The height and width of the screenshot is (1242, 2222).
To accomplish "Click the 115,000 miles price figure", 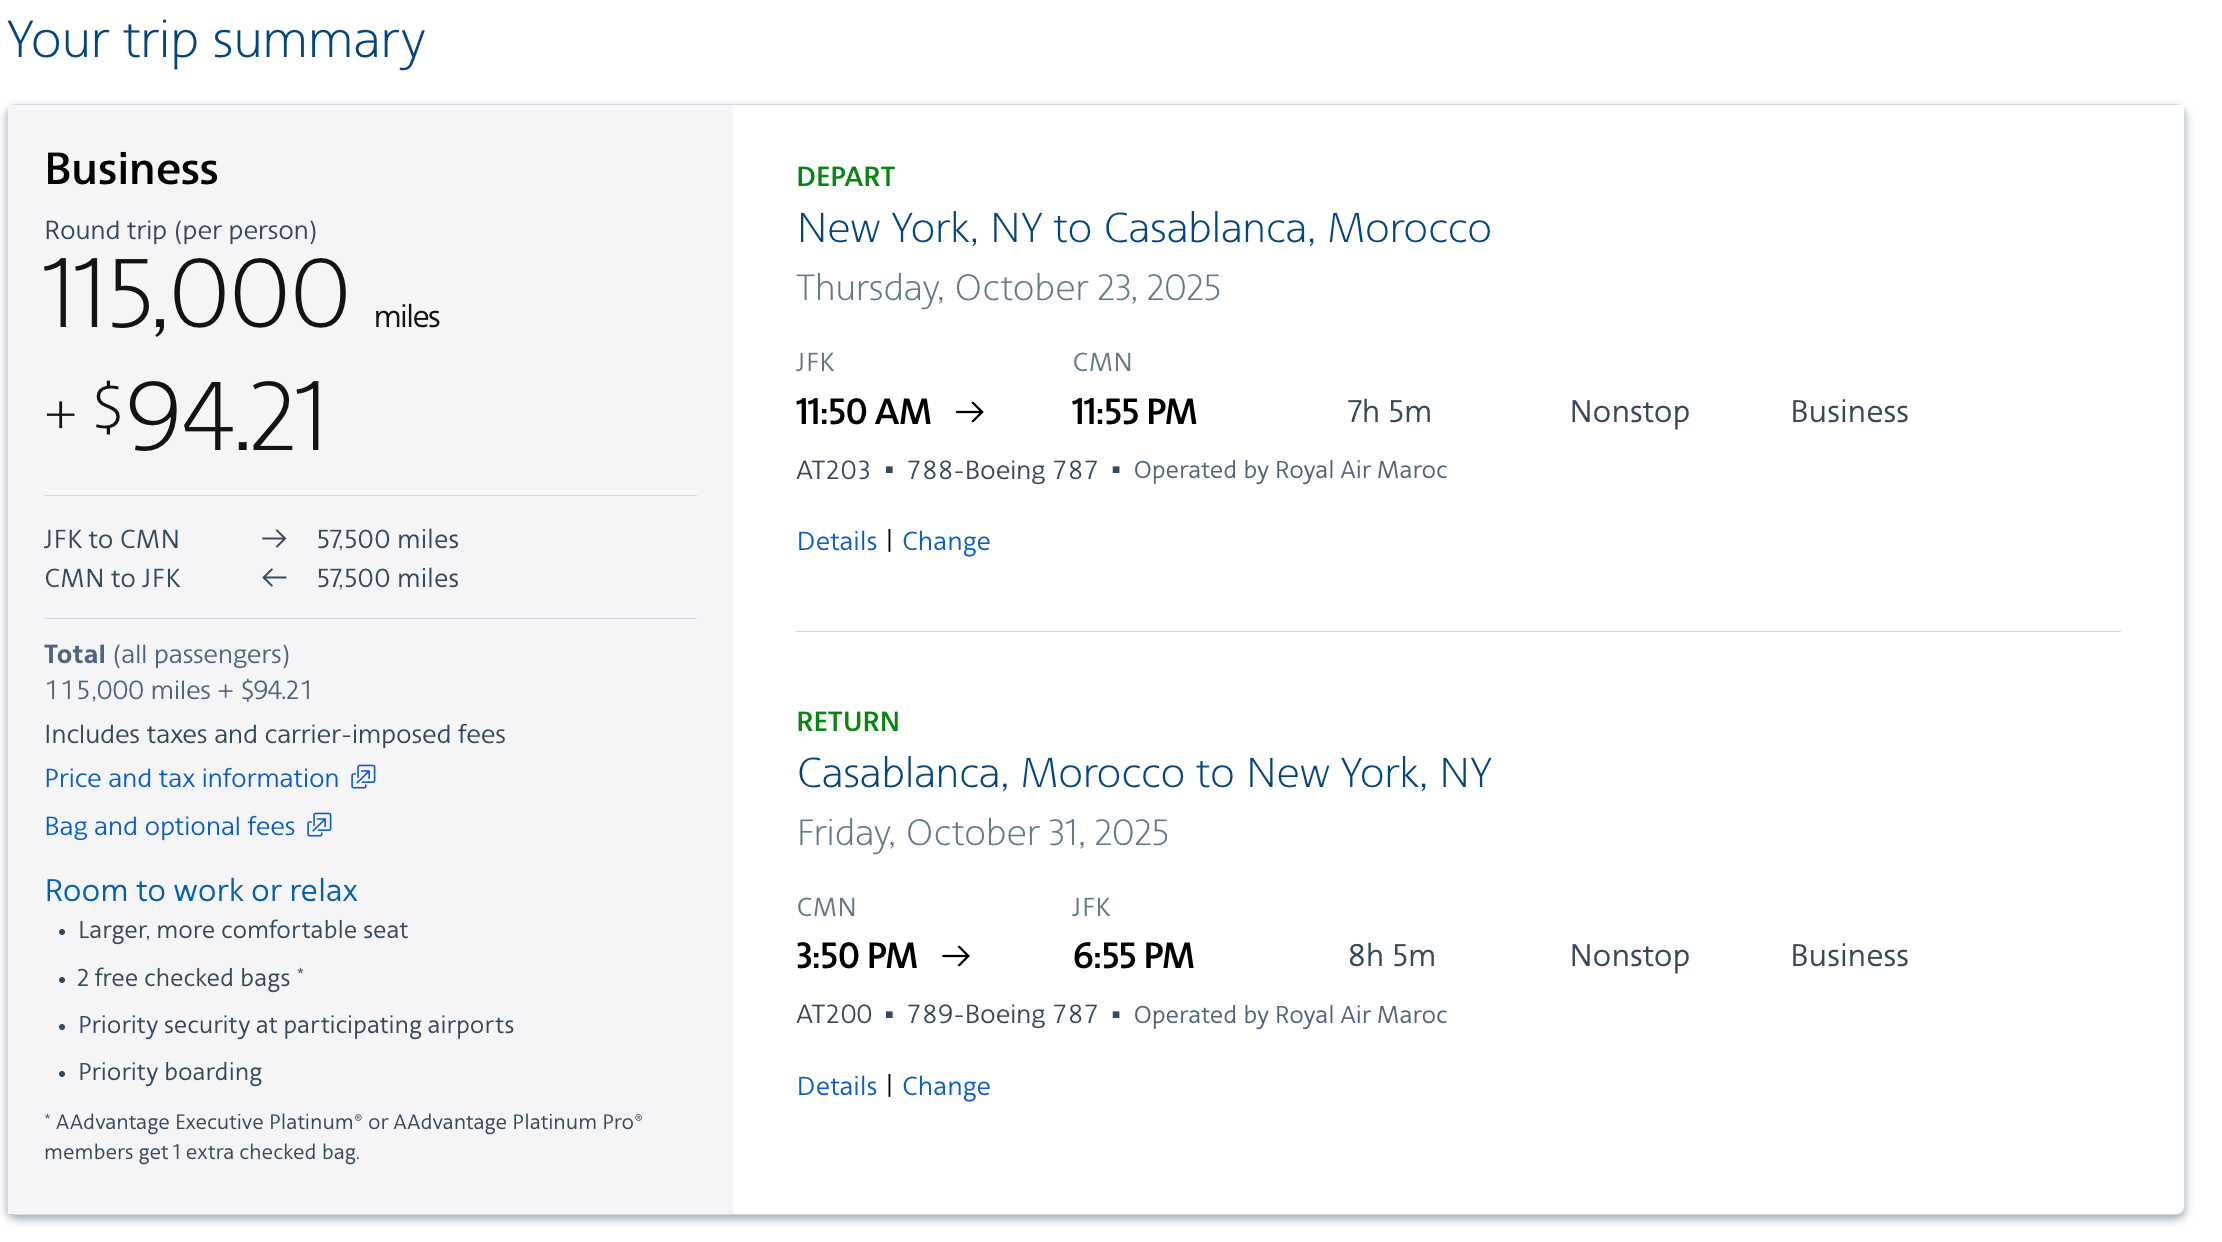I will click(x=242, y=294).
